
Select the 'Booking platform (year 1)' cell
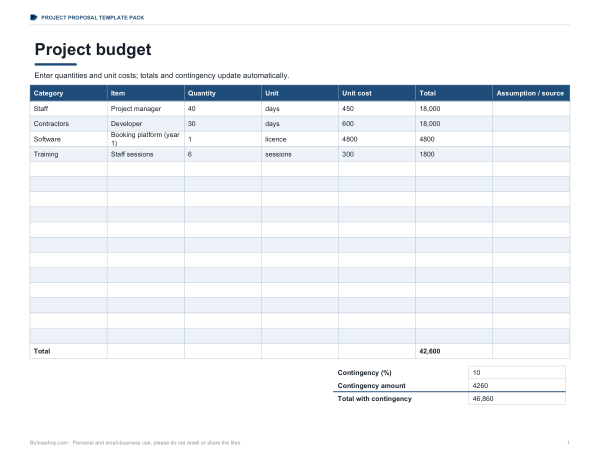146,139
